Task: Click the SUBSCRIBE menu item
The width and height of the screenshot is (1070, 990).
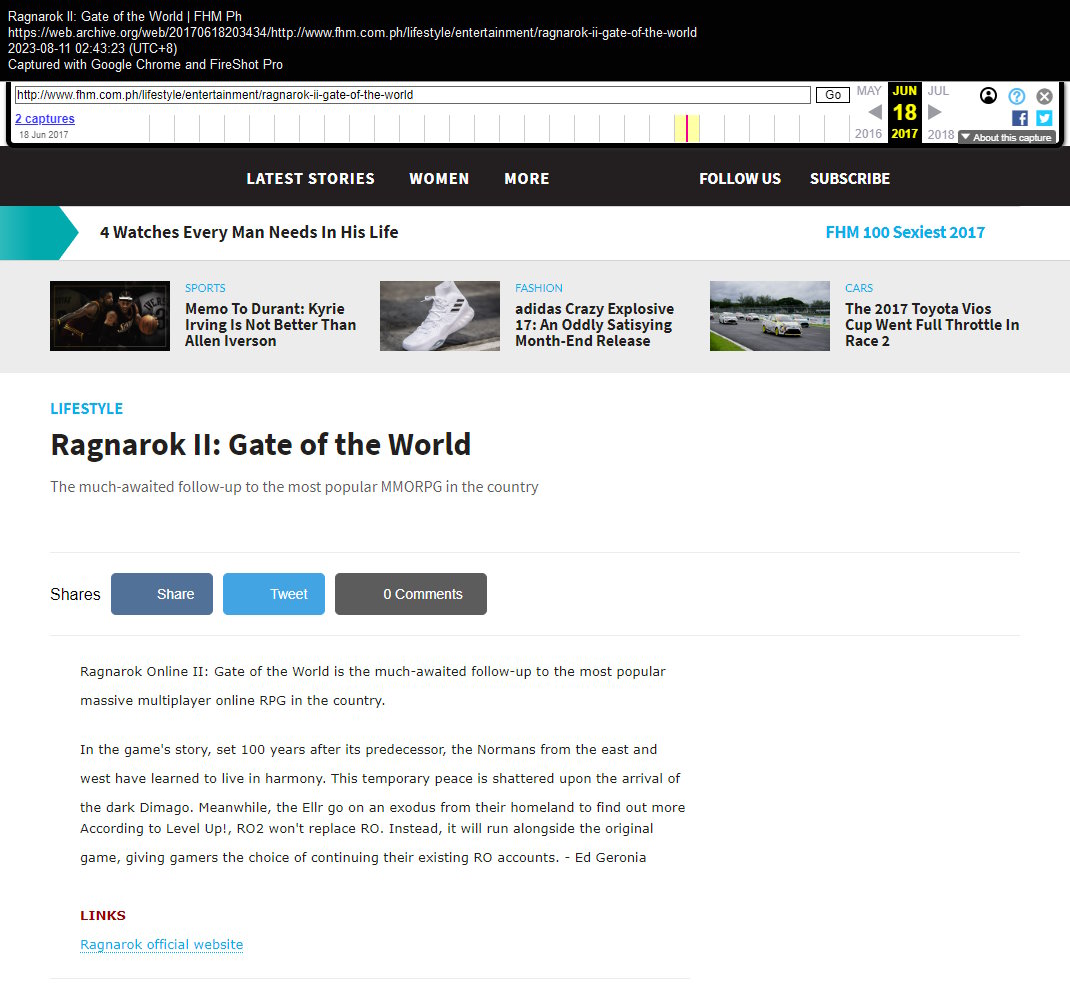Action: point(850,179)
